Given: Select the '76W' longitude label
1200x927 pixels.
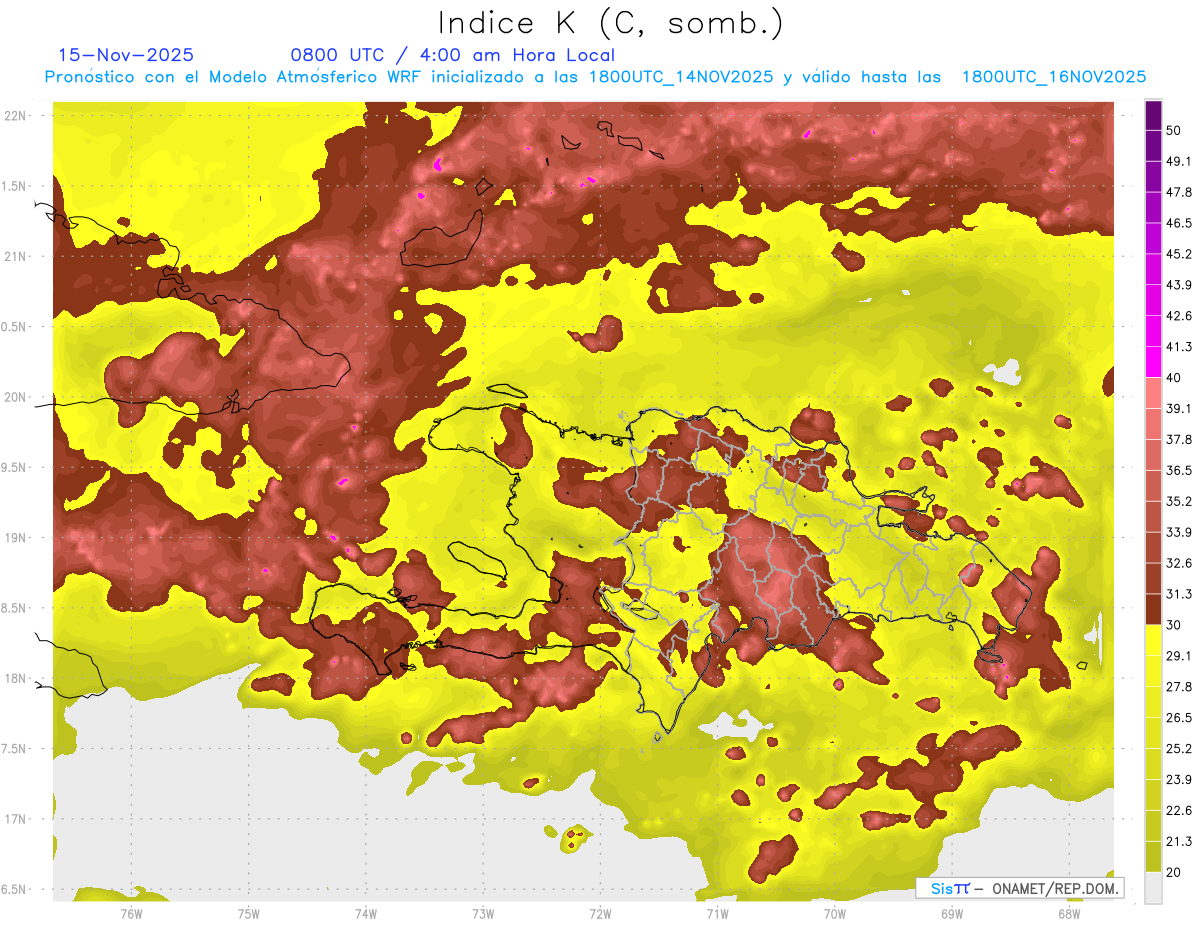Looking at the screenshot, I should [x=131, y=913].
